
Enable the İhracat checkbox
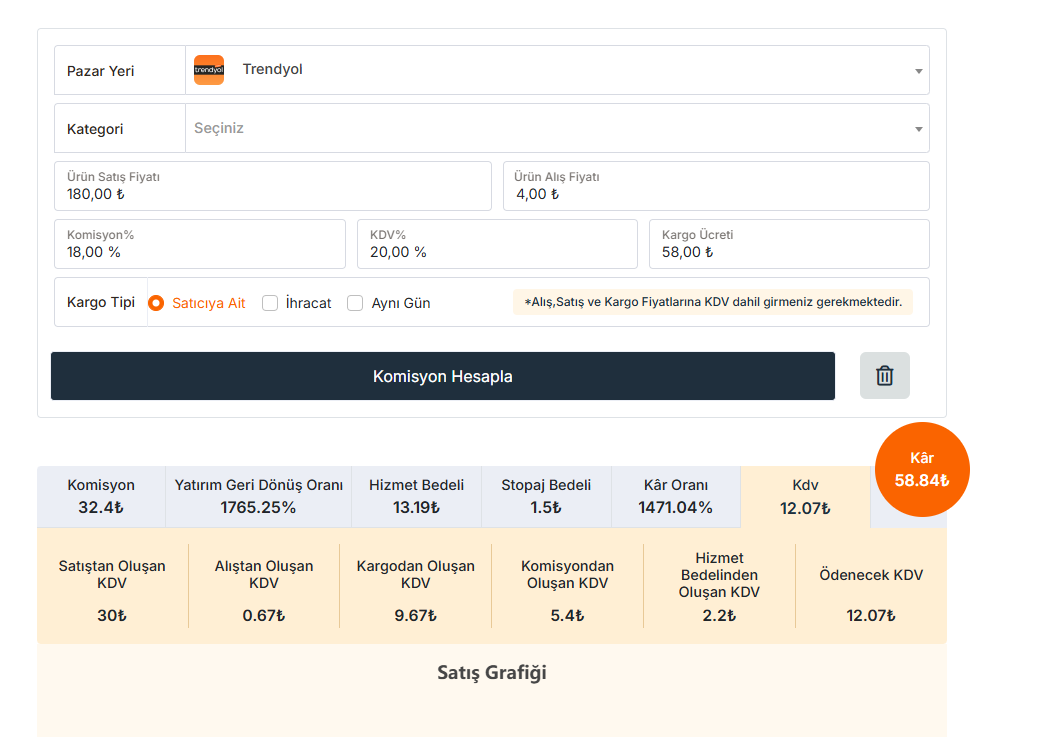[270, 303]
